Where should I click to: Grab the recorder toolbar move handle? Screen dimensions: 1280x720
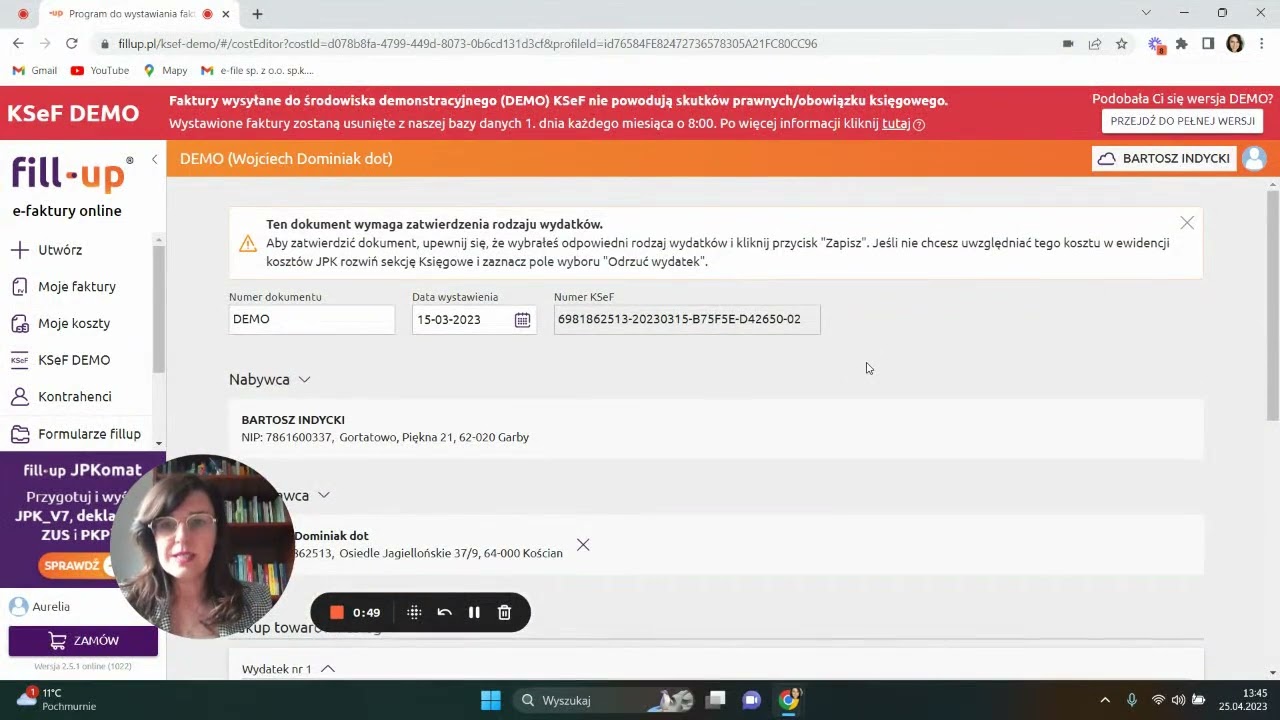pos(414,613)
